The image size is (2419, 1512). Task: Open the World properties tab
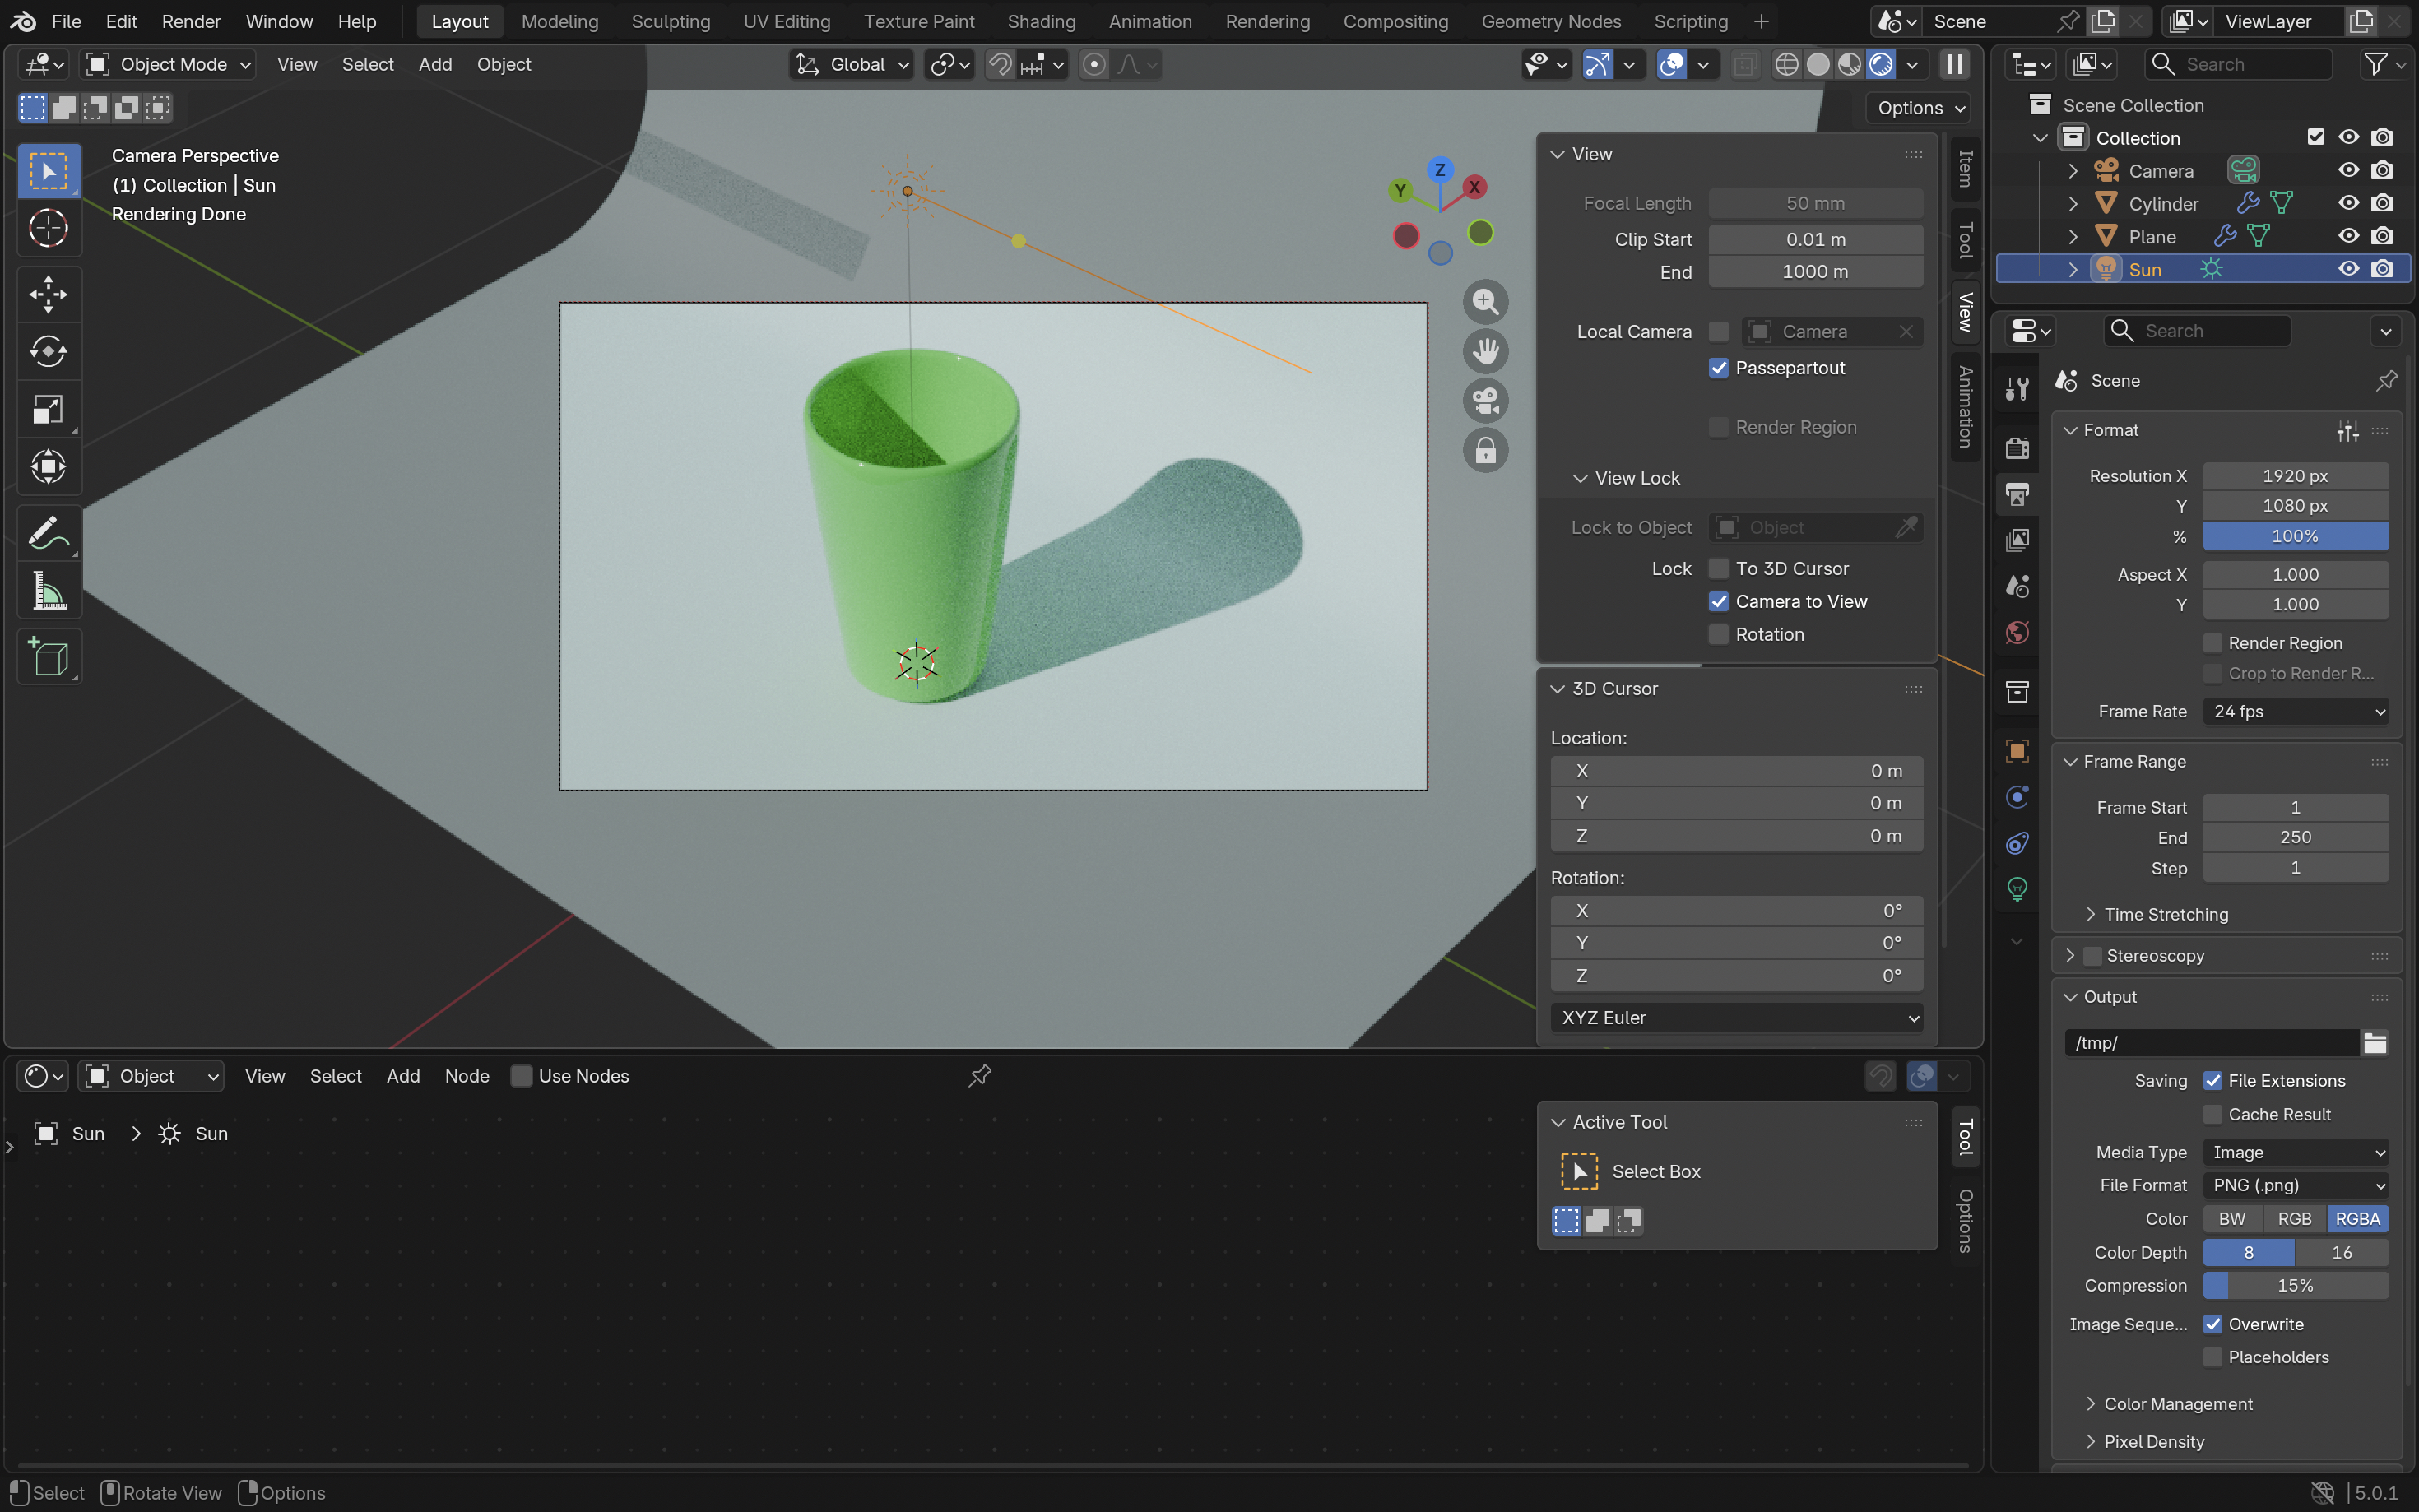[2017, 633]
